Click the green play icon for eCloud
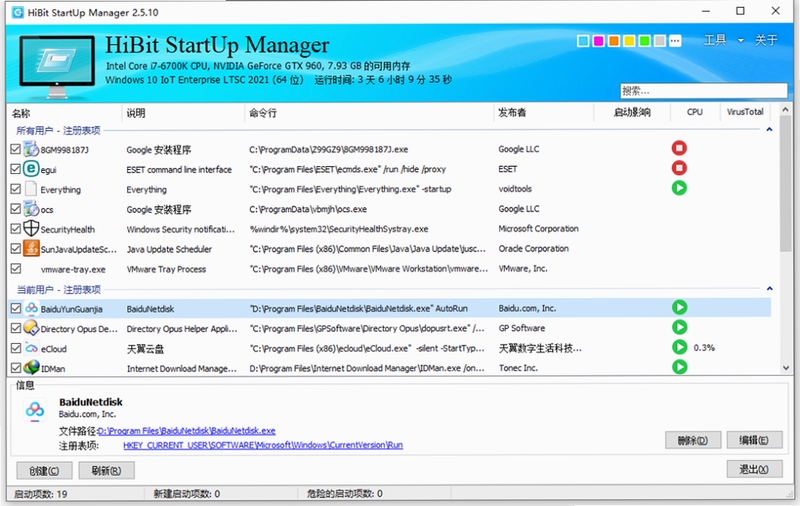 click(679, 347)
